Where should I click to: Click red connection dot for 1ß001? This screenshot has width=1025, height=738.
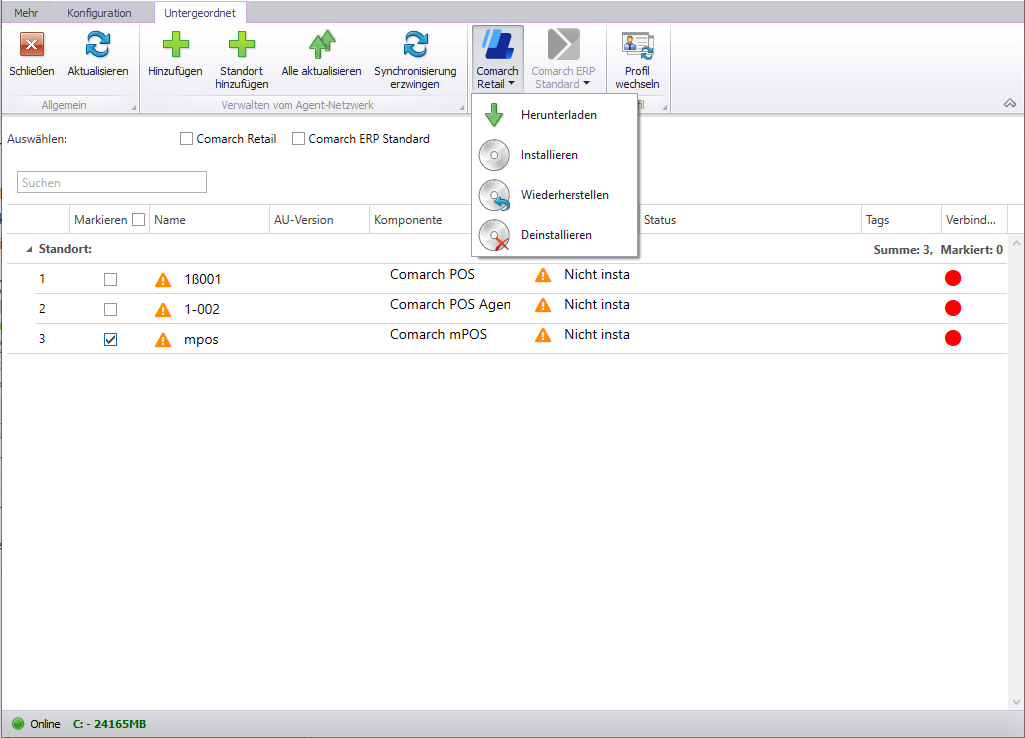tap(953, 278)
